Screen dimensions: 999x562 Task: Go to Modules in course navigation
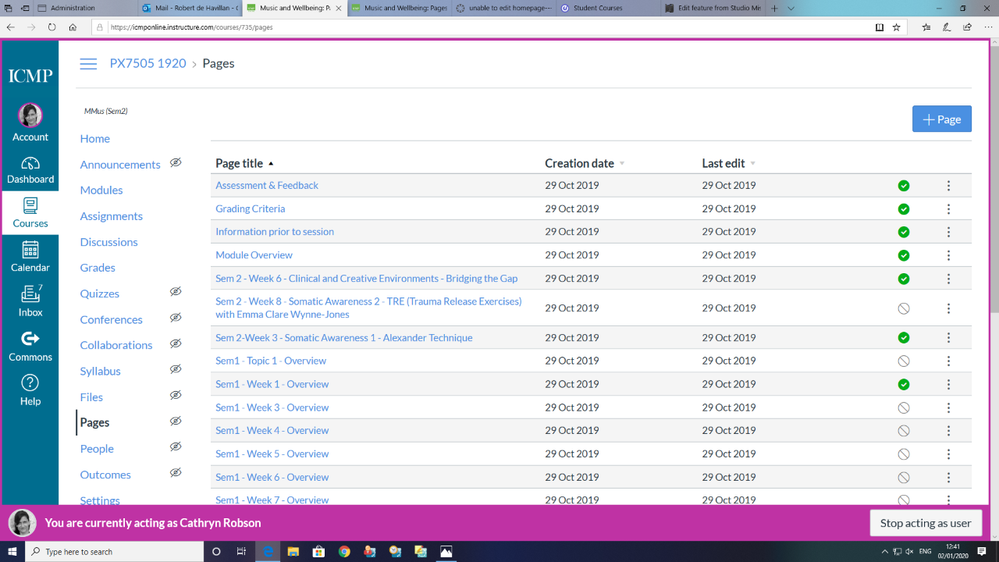coord(101,190)
